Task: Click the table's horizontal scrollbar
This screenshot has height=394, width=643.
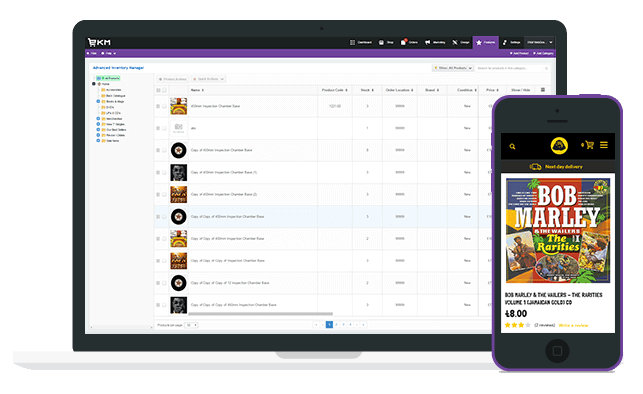Action: coord(260,314)
